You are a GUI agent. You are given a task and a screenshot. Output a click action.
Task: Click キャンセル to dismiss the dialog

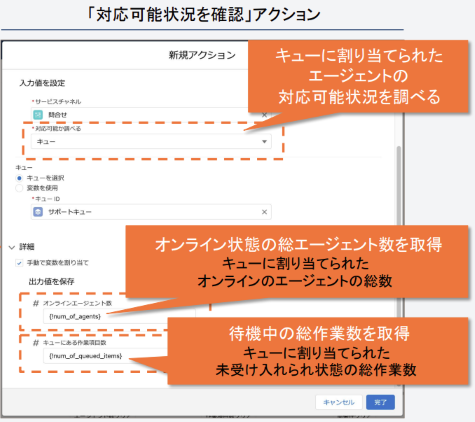pos(339,402)
